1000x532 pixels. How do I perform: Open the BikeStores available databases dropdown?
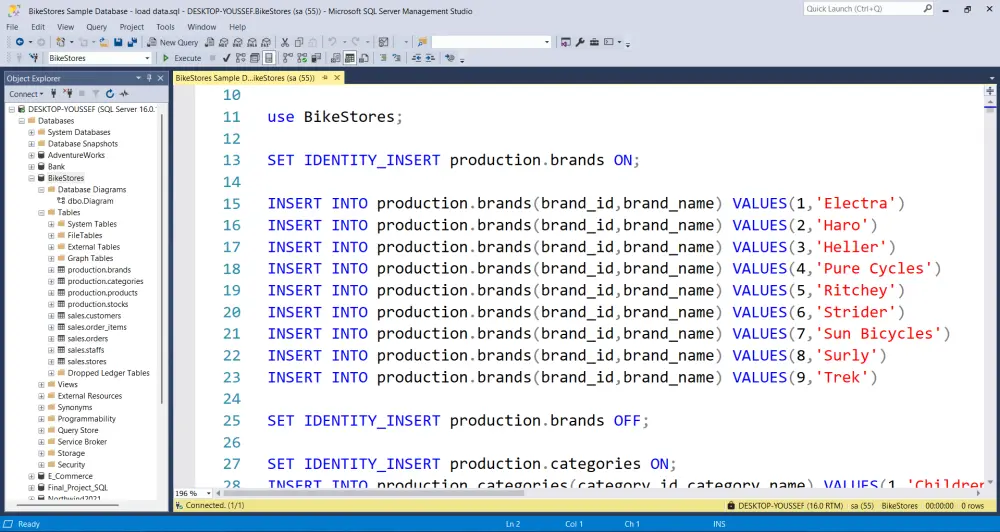coord(147,58)
